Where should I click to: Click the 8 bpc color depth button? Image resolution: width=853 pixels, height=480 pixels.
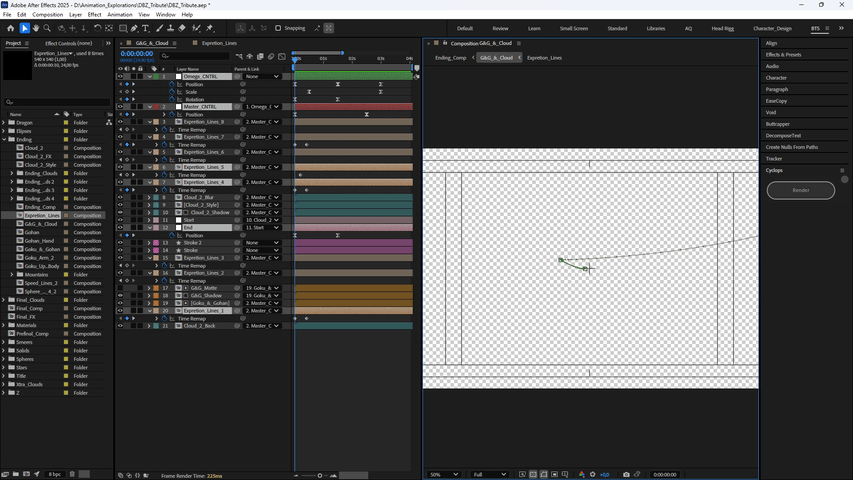[x=54, y=475]
